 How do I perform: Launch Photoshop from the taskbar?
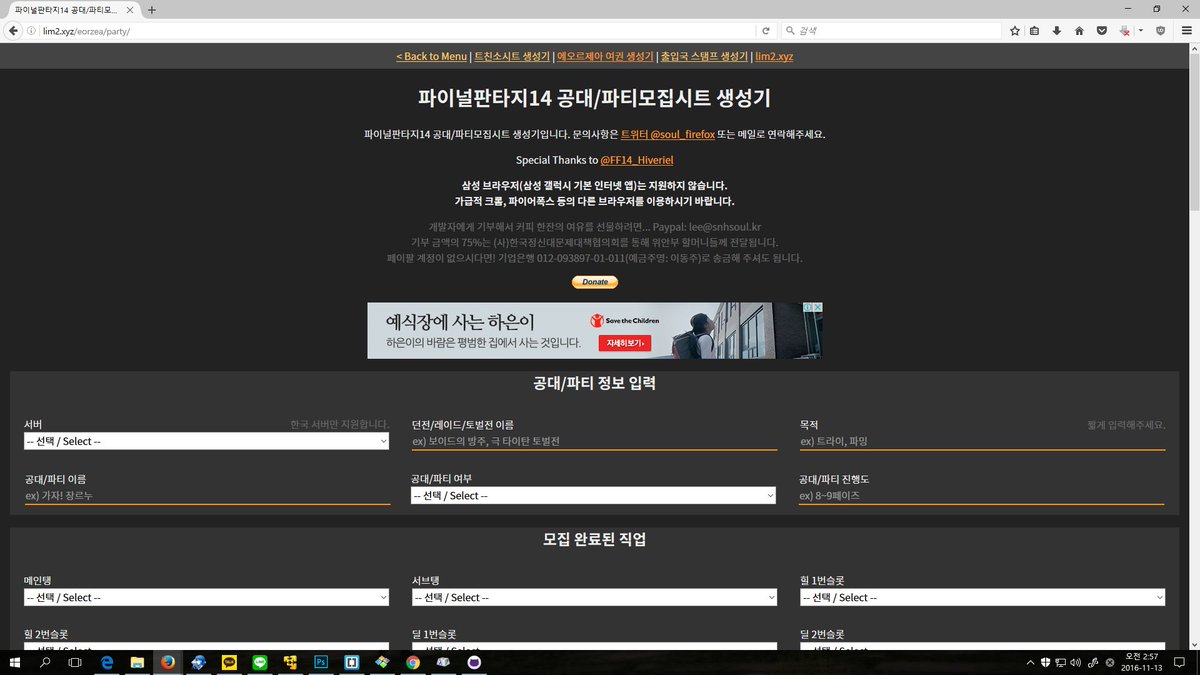(321, 662)
